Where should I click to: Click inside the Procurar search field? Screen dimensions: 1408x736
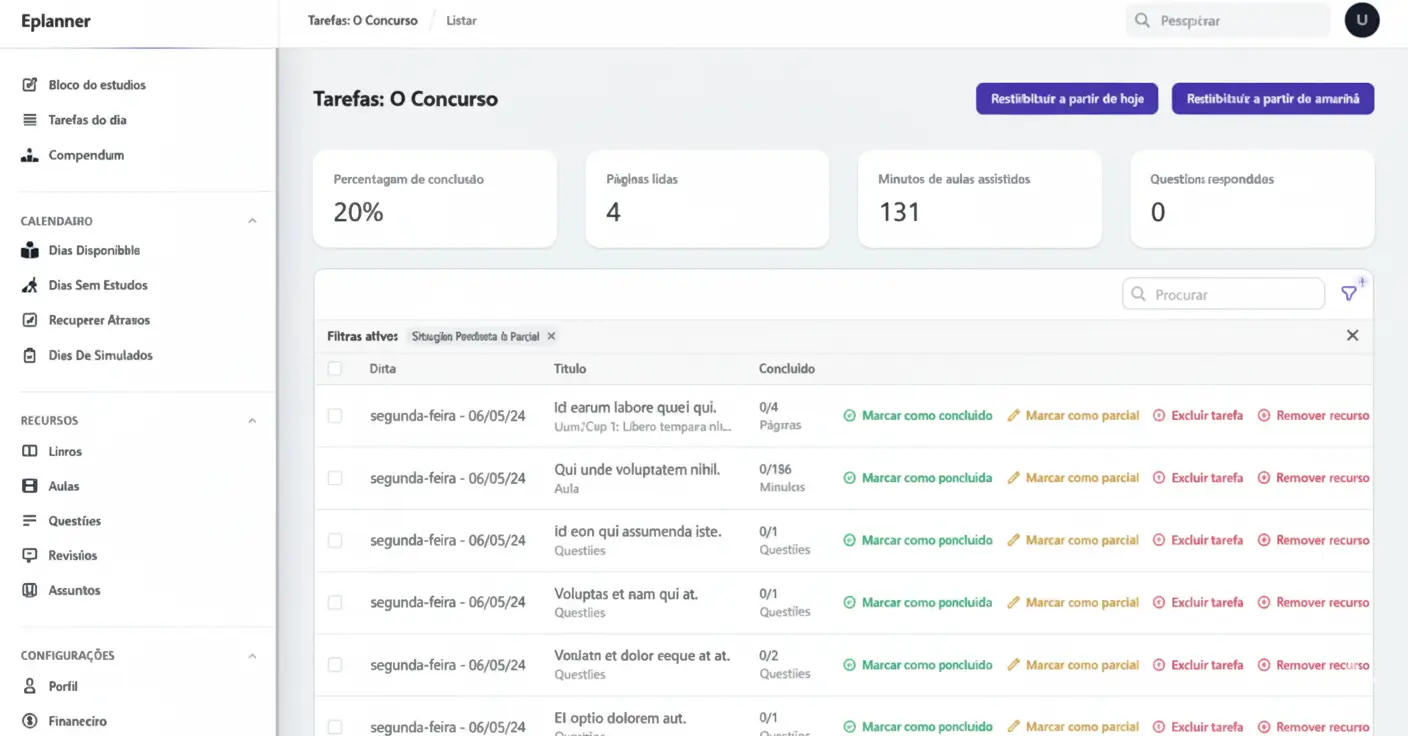[1222, 293]
